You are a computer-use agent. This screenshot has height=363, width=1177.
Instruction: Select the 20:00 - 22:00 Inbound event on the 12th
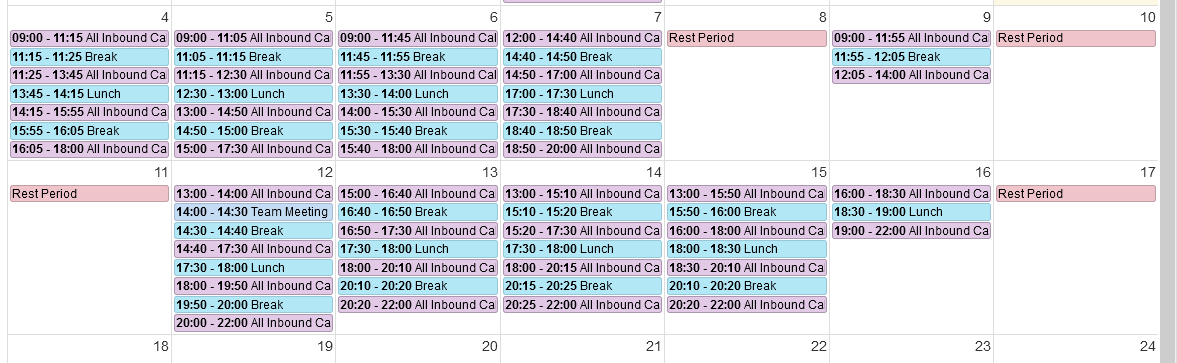(x=254, y=323)
